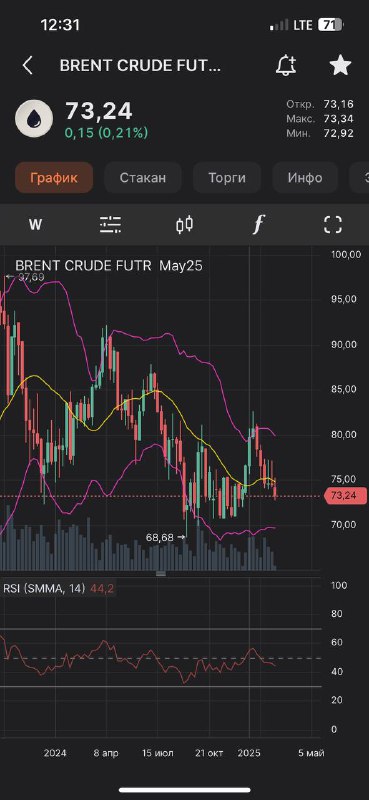369x800 pixels.
Task: Tap the handle between chart and RSI
Action: tap(161, 573)
